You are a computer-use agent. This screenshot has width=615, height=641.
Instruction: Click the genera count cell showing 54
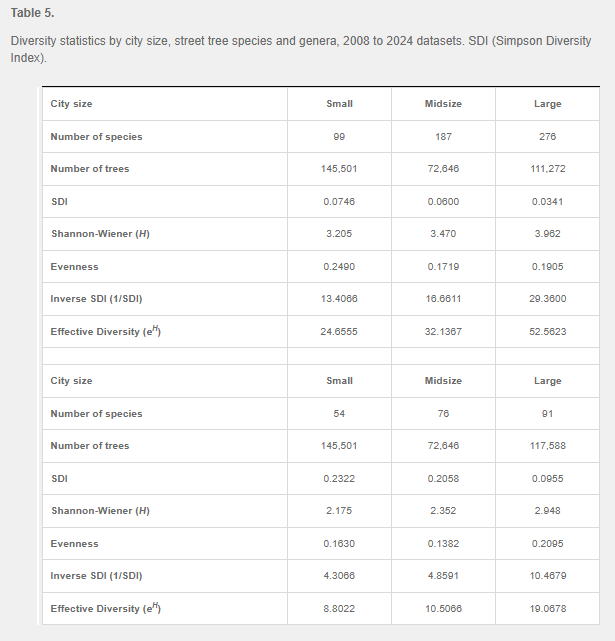(x=339, y=413)
